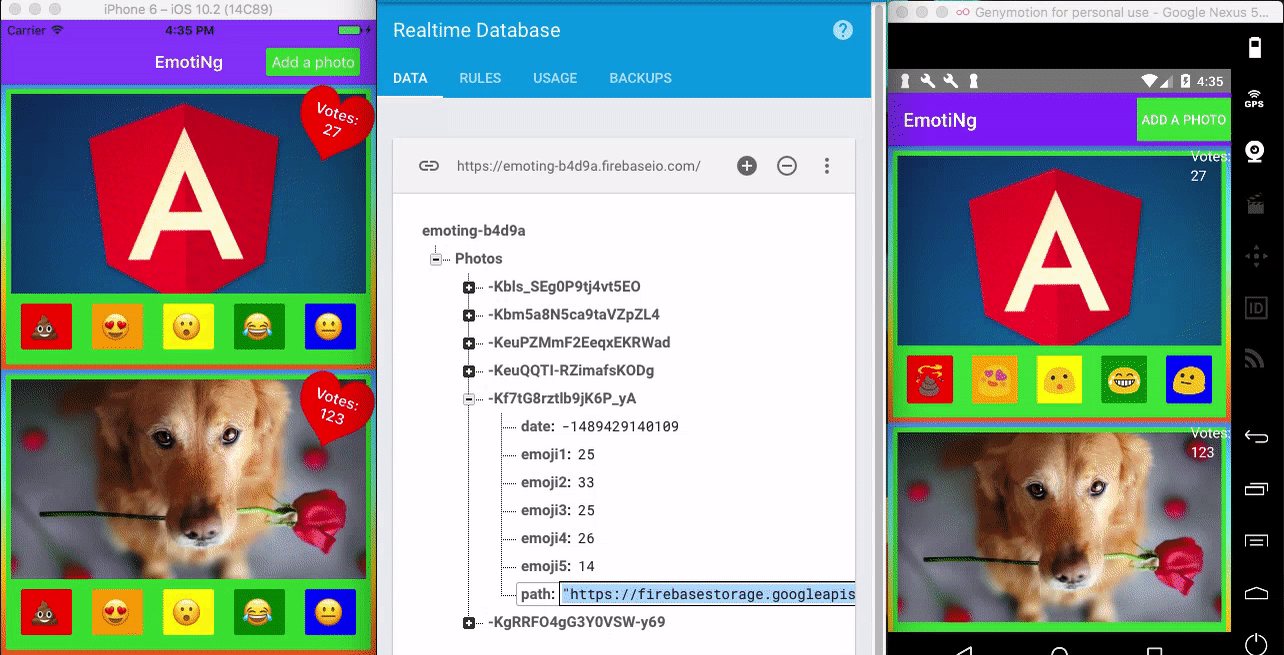The image size is (1284, 655).
Task: Tap neutral face emoji under Angular photo on iPhone
Action: (x=330, y=327)
